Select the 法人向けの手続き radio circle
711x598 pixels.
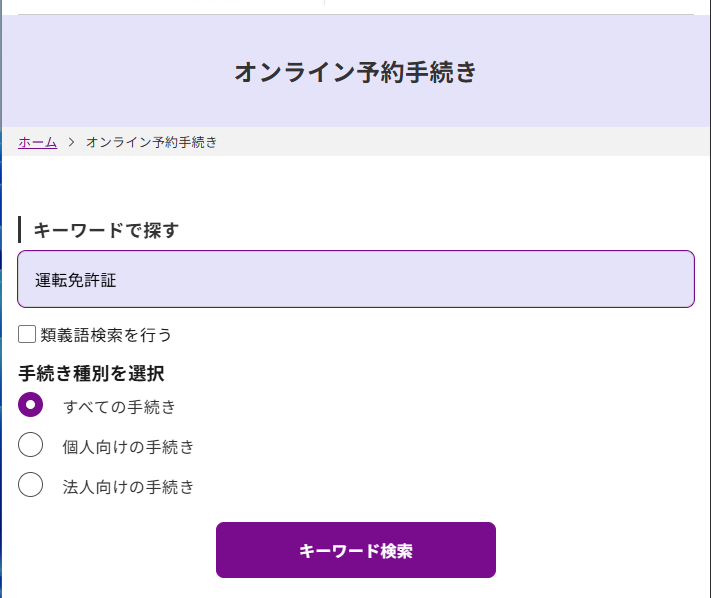coord(31,485)
